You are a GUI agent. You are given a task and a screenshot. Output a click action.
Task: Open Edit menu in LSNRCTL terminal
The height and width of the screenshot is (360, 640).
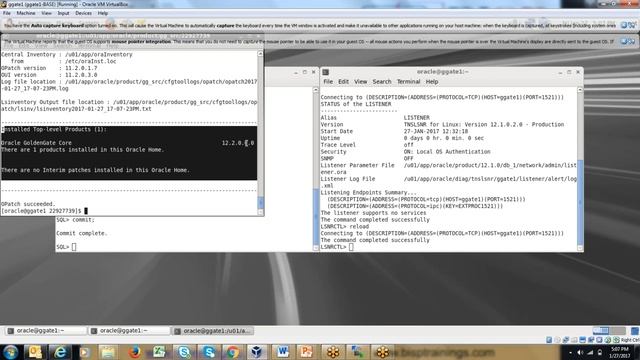tap(343, 82)
